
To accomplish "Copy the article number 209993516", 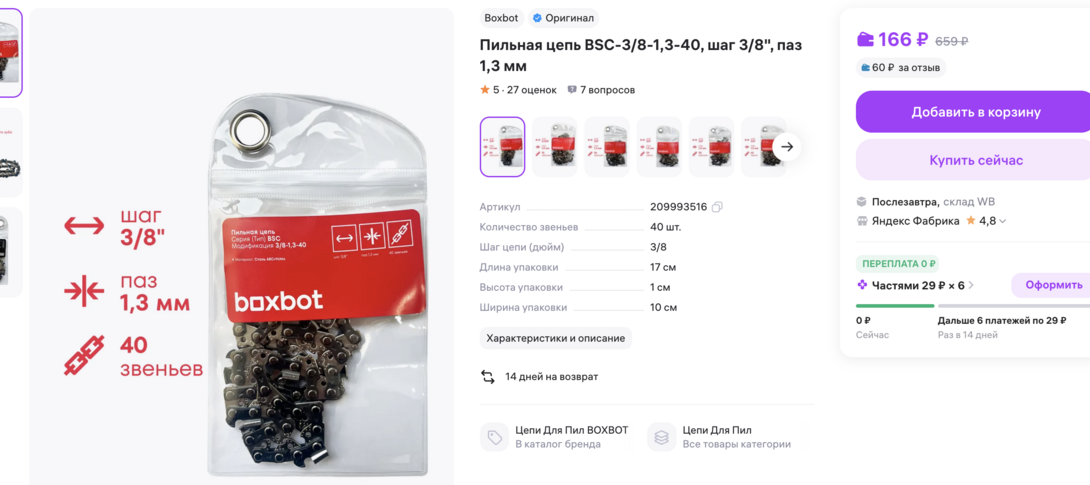I will coord(717,207).
